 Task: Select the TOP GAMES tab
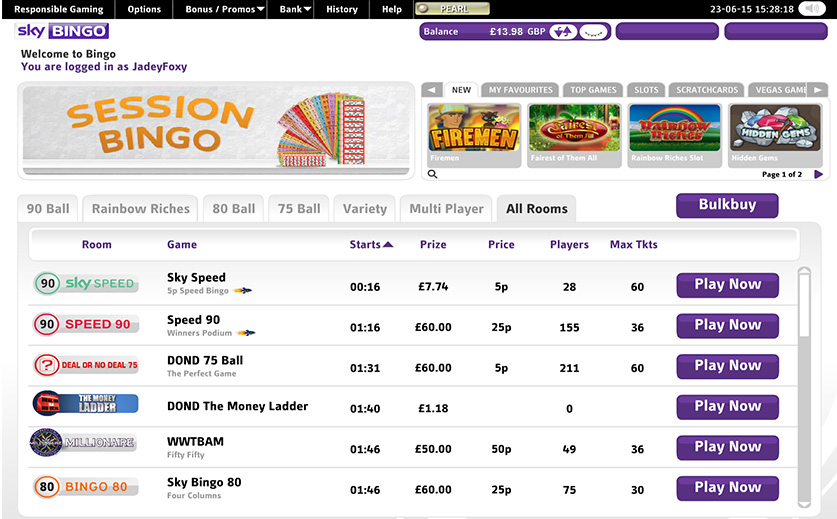(x=593, y=90)
